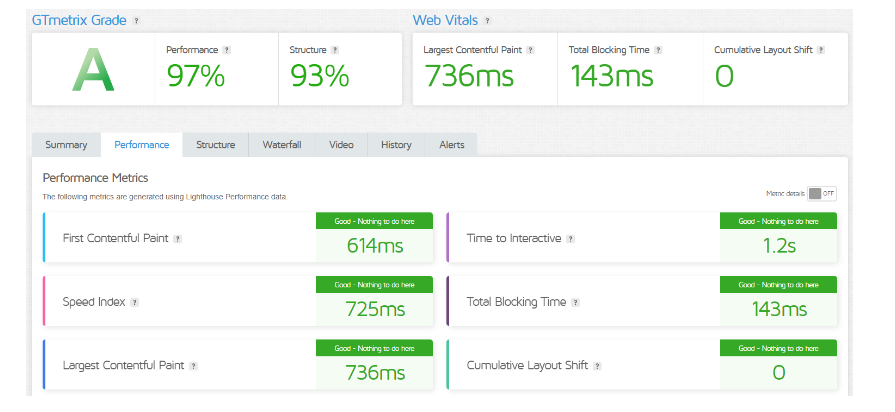Click help icon beside Cumulative Layout Shift vitals
The image size is (895, 412).
point(821,50)
